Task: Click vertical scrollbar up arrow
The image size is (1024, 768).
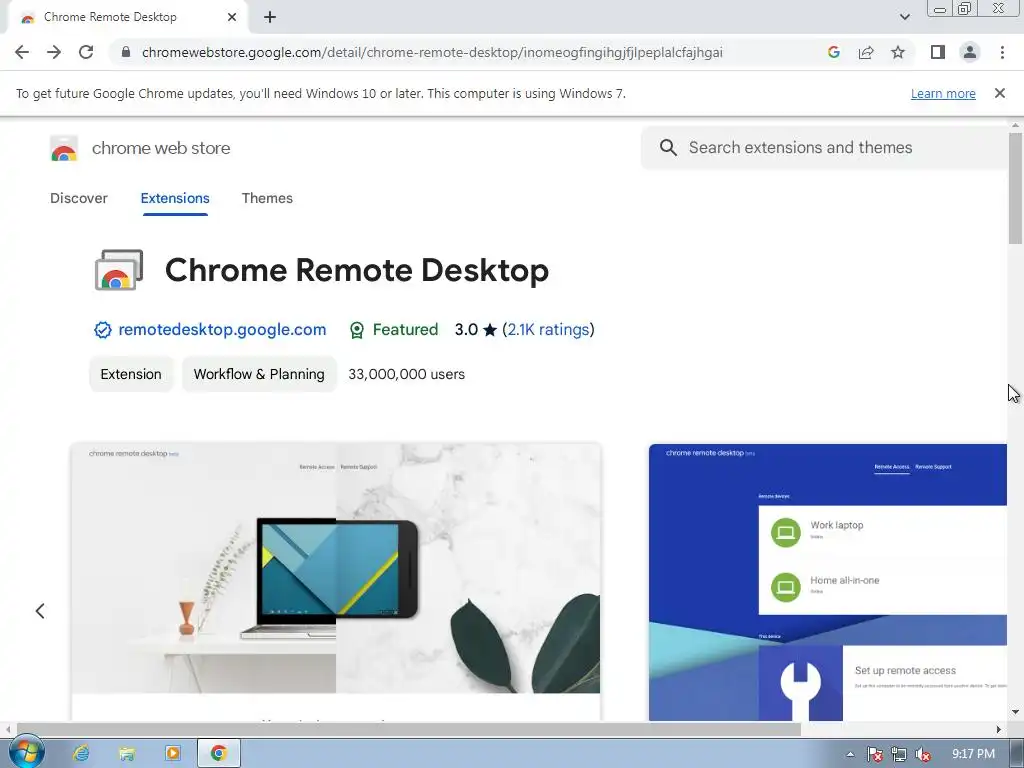Action: point(1016,125)
